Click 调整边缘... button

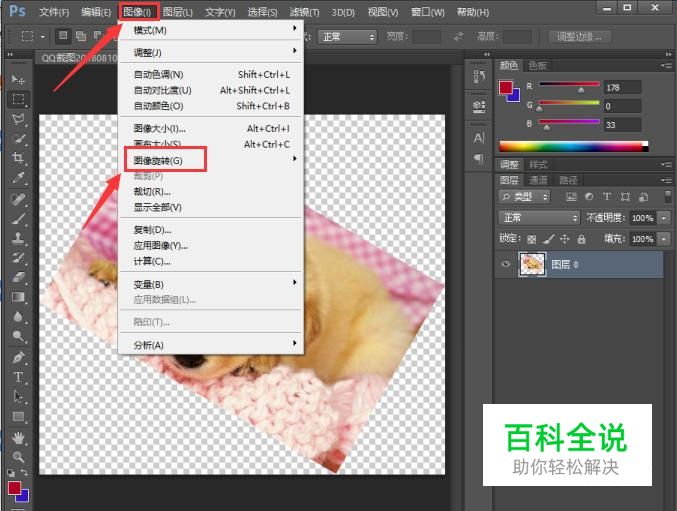[579, 37]
